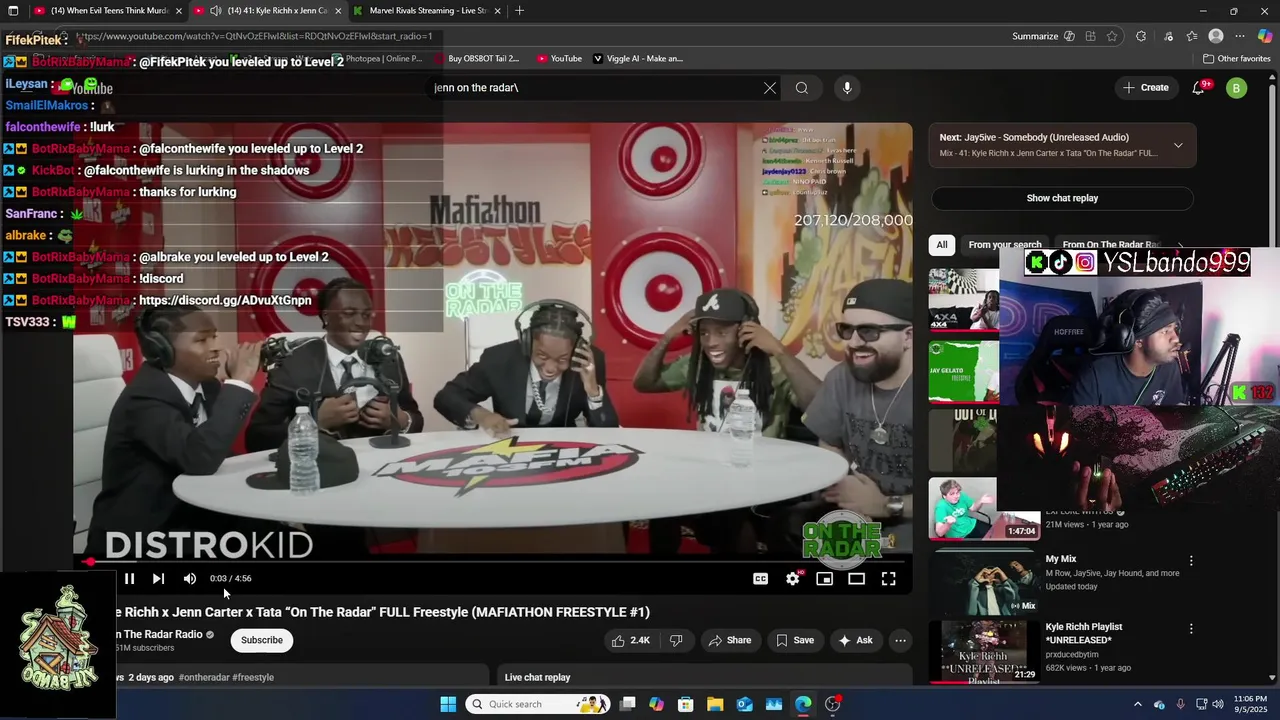Switch to miniplayer mode
Viewport: 1280px width, 720px height.
[824, 578]
